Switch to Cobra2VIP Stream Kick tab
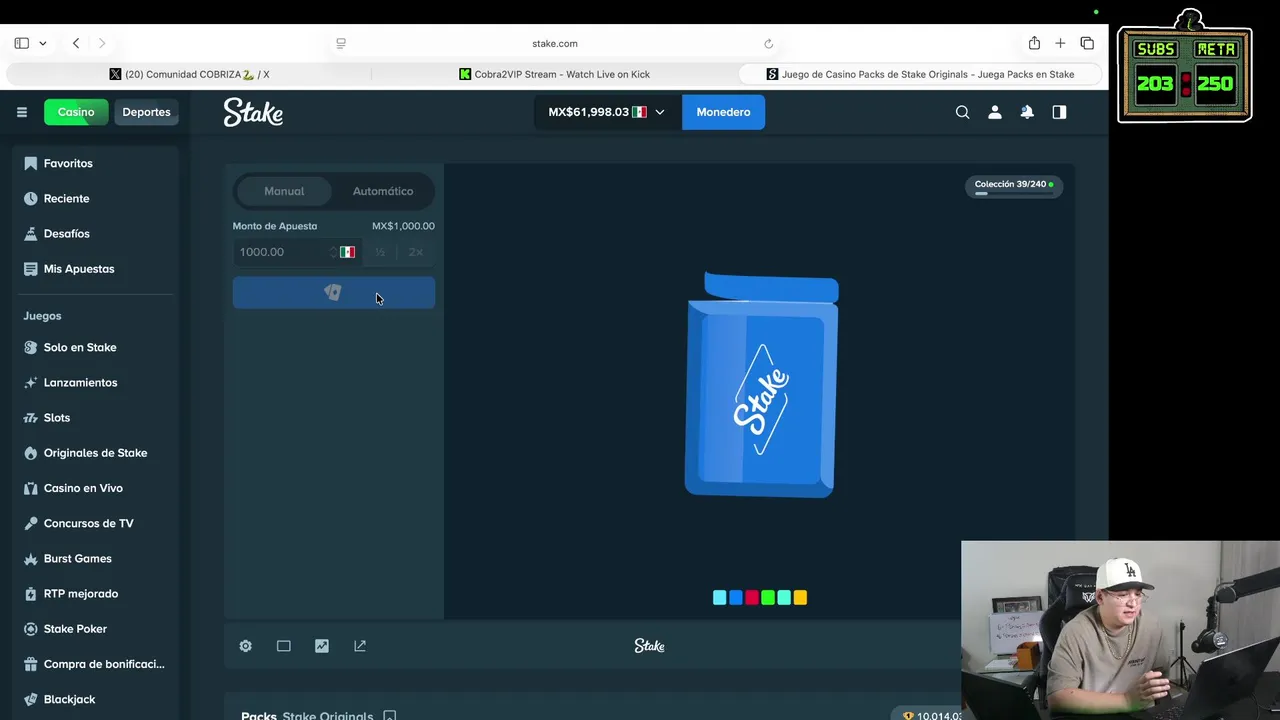 point(555,74)
